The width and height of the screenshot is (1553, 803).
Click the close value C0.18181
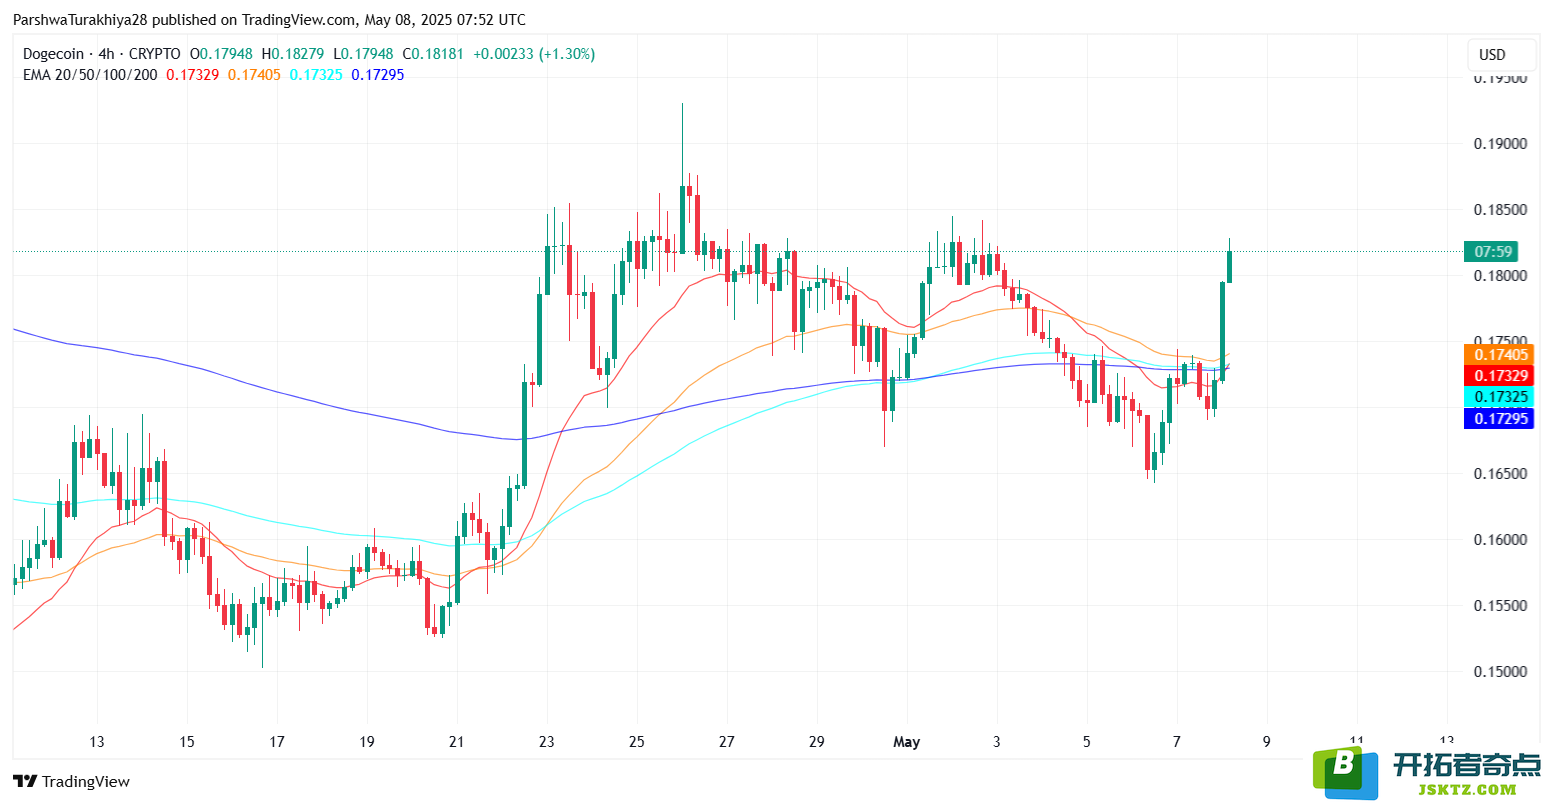433,54
